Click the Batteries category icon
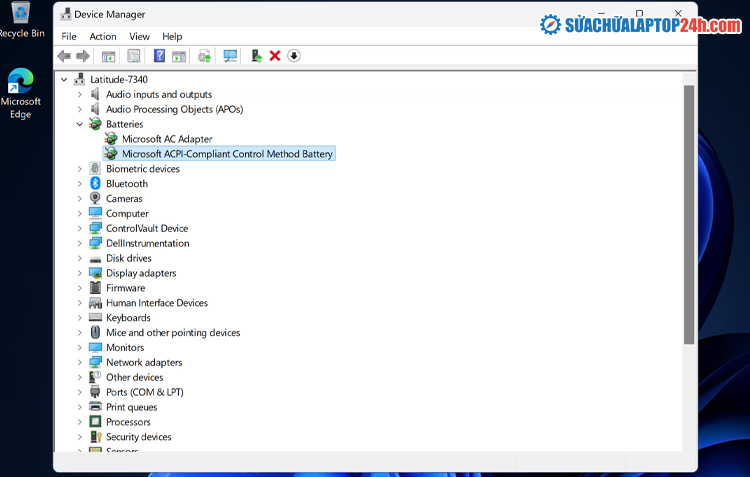 (95, 124)
